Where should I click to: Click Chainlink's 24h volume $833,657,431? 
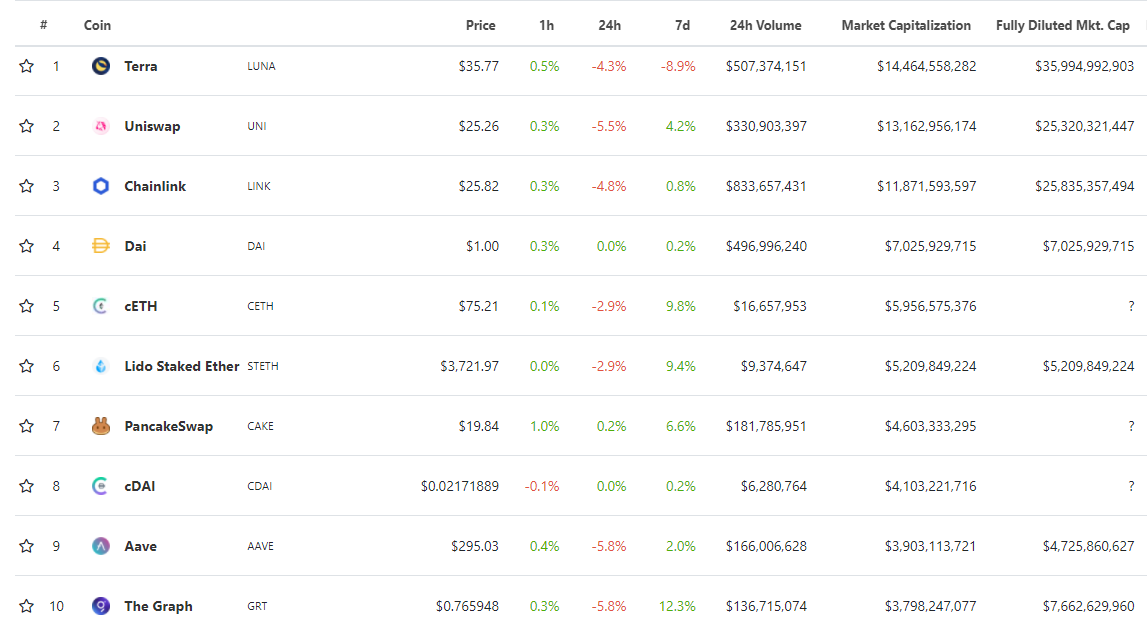point(766,186)
